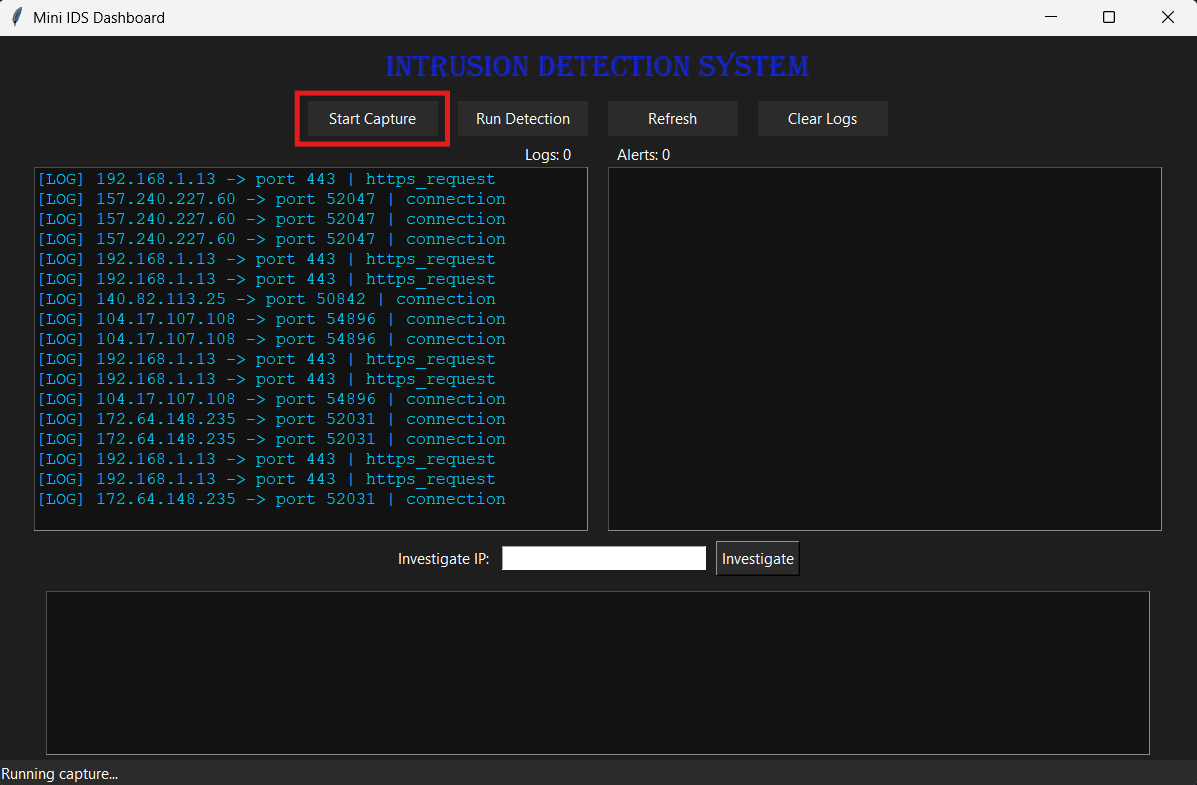Minimize the Mini IDS Dashboard window

[x=1051, y=17]
